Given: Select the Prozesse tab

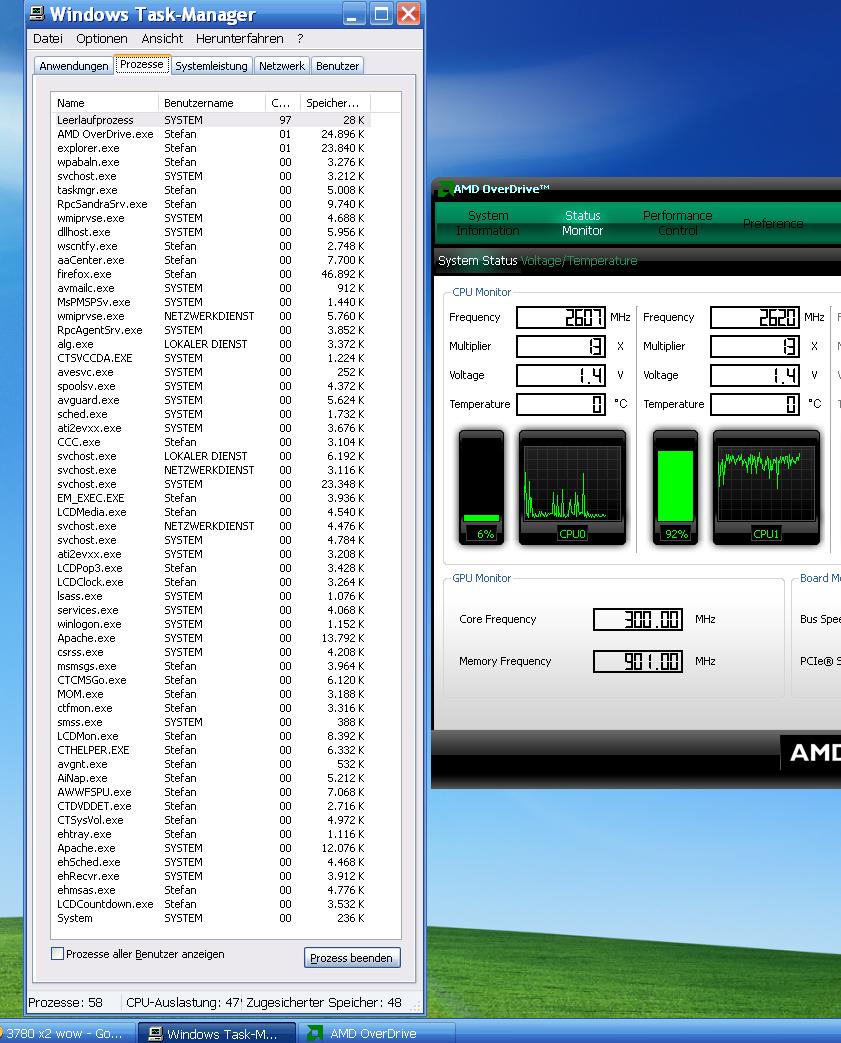Looking at the screenshot, I should tap(142, 65).
